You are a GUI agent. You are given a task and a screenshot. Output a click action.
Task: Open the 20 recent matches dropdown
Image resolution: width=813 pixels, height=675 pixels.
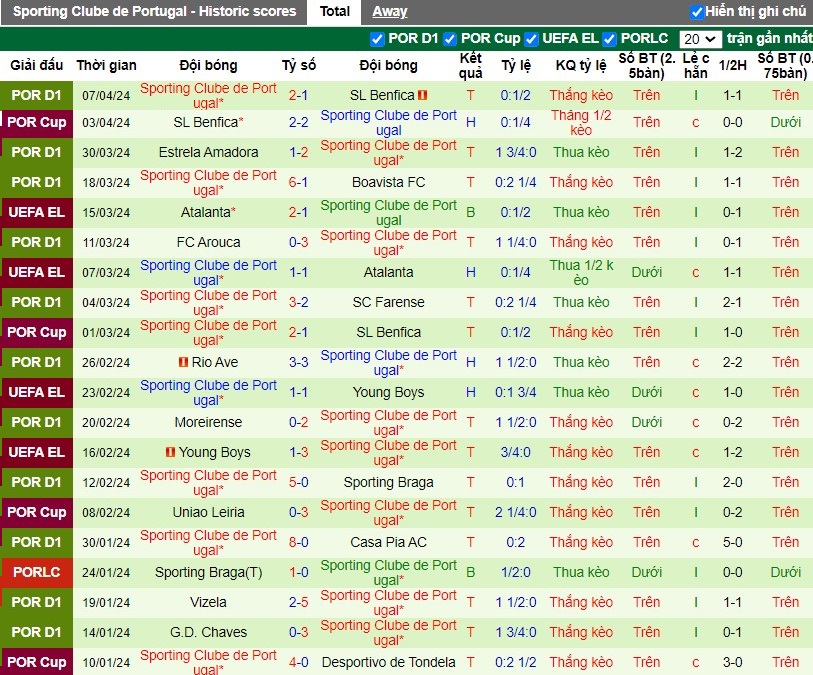[x=700, y=39]
